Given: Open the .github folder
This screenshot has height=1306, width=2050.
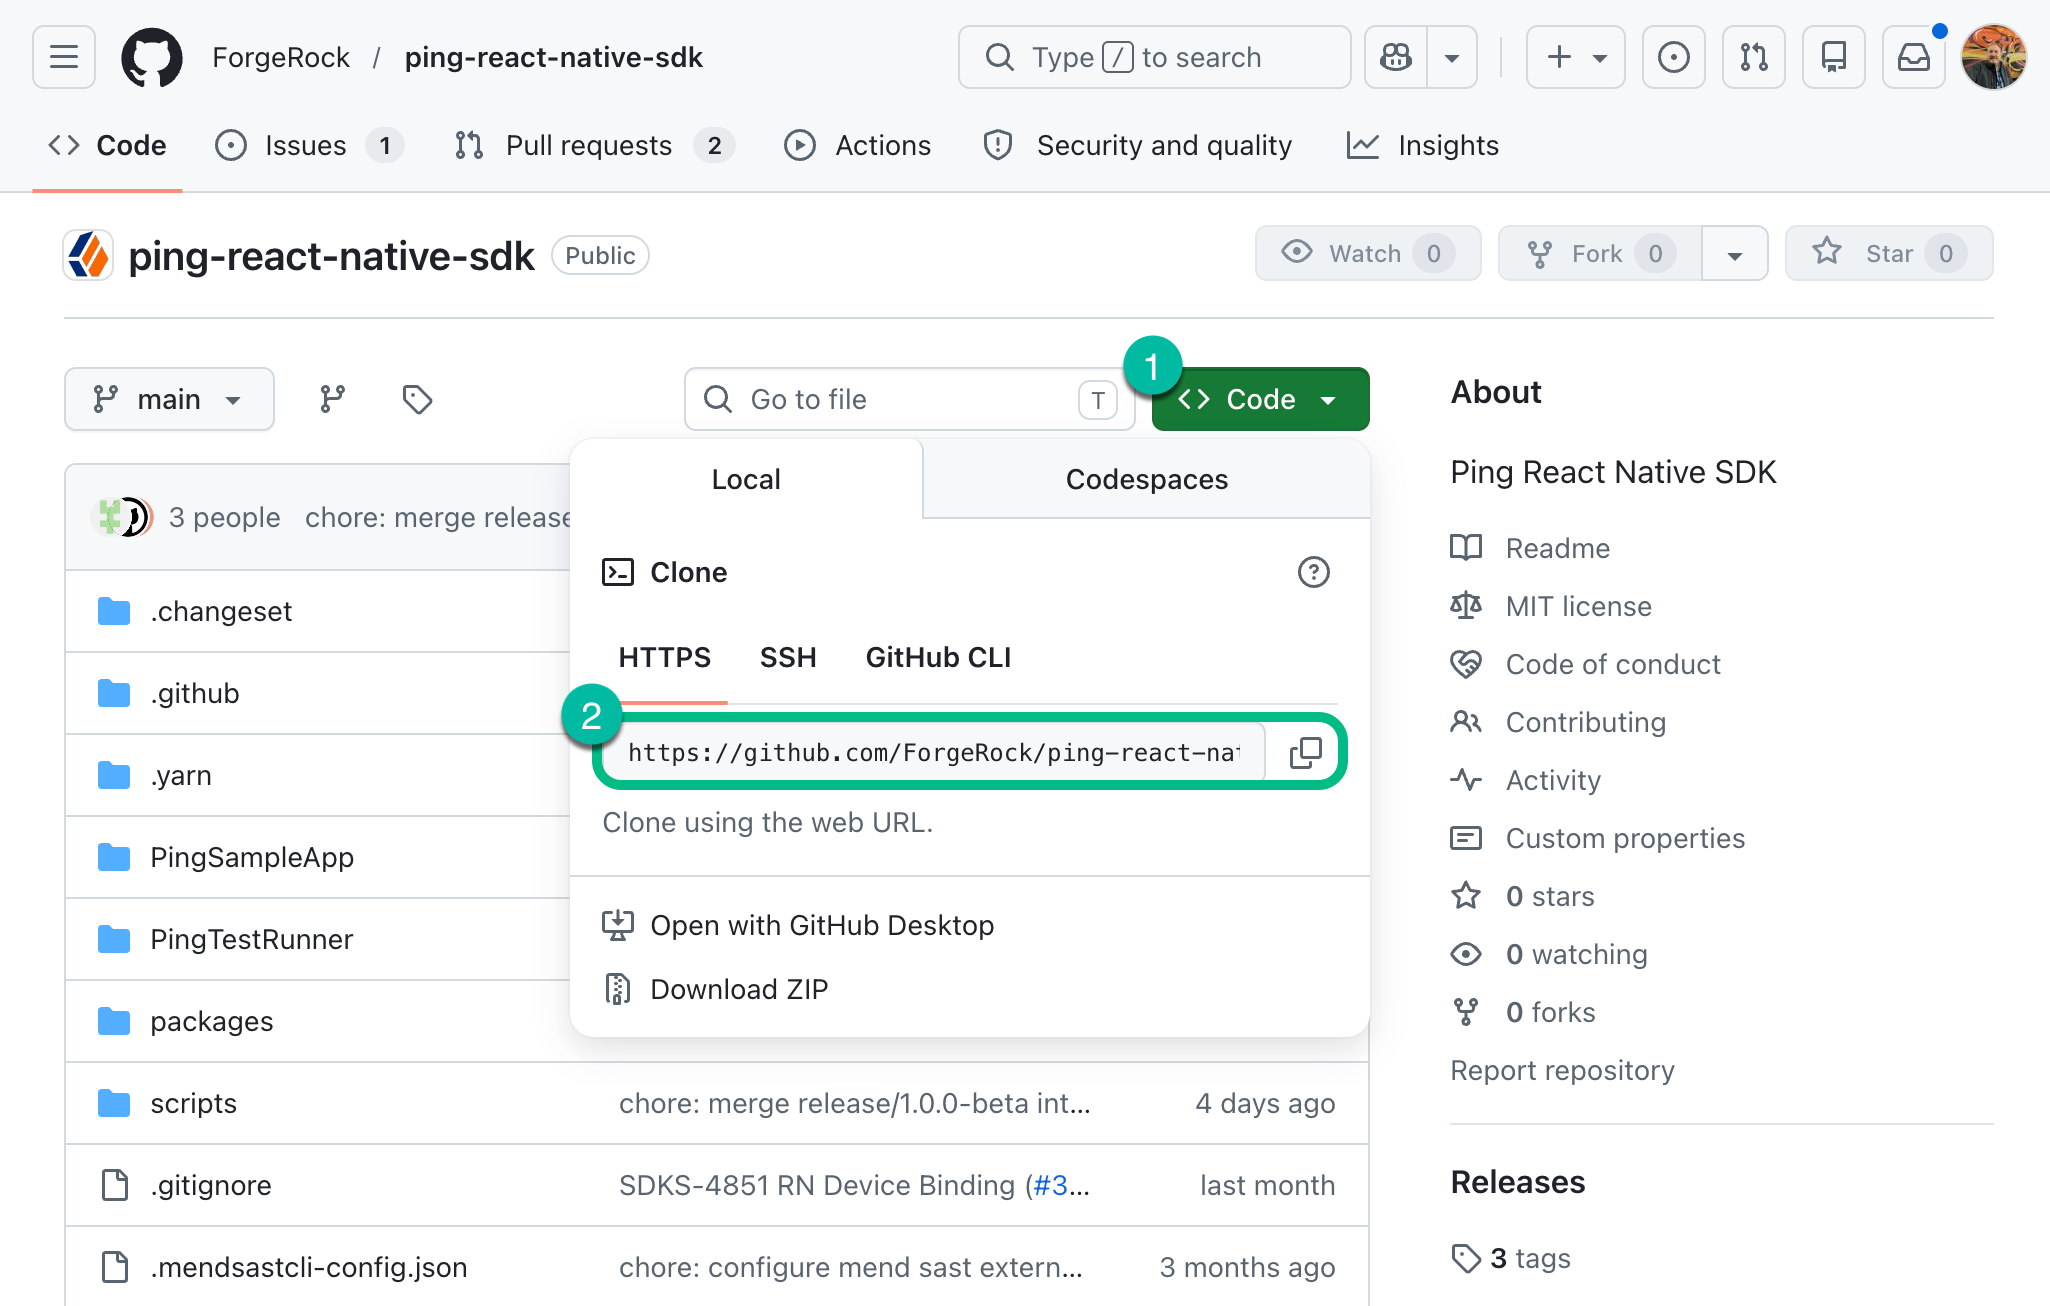Looking at the screenshot, I should [195, 693].
